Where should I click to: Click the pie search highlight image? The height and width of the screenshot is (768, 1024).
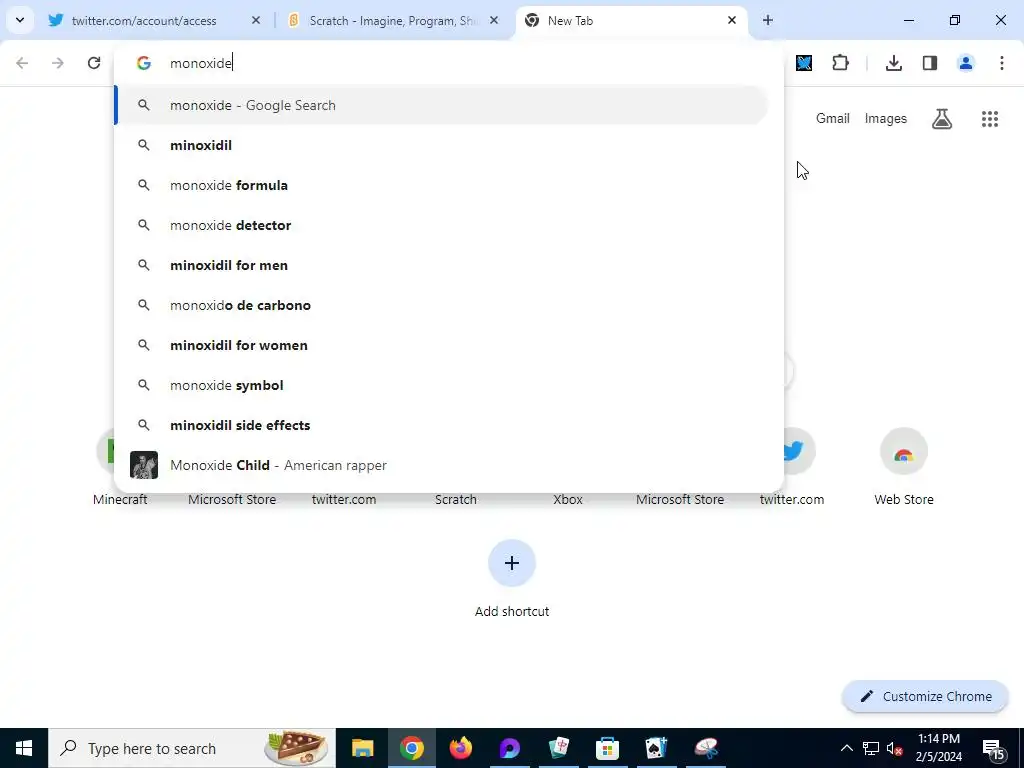[x=298, y=747]
